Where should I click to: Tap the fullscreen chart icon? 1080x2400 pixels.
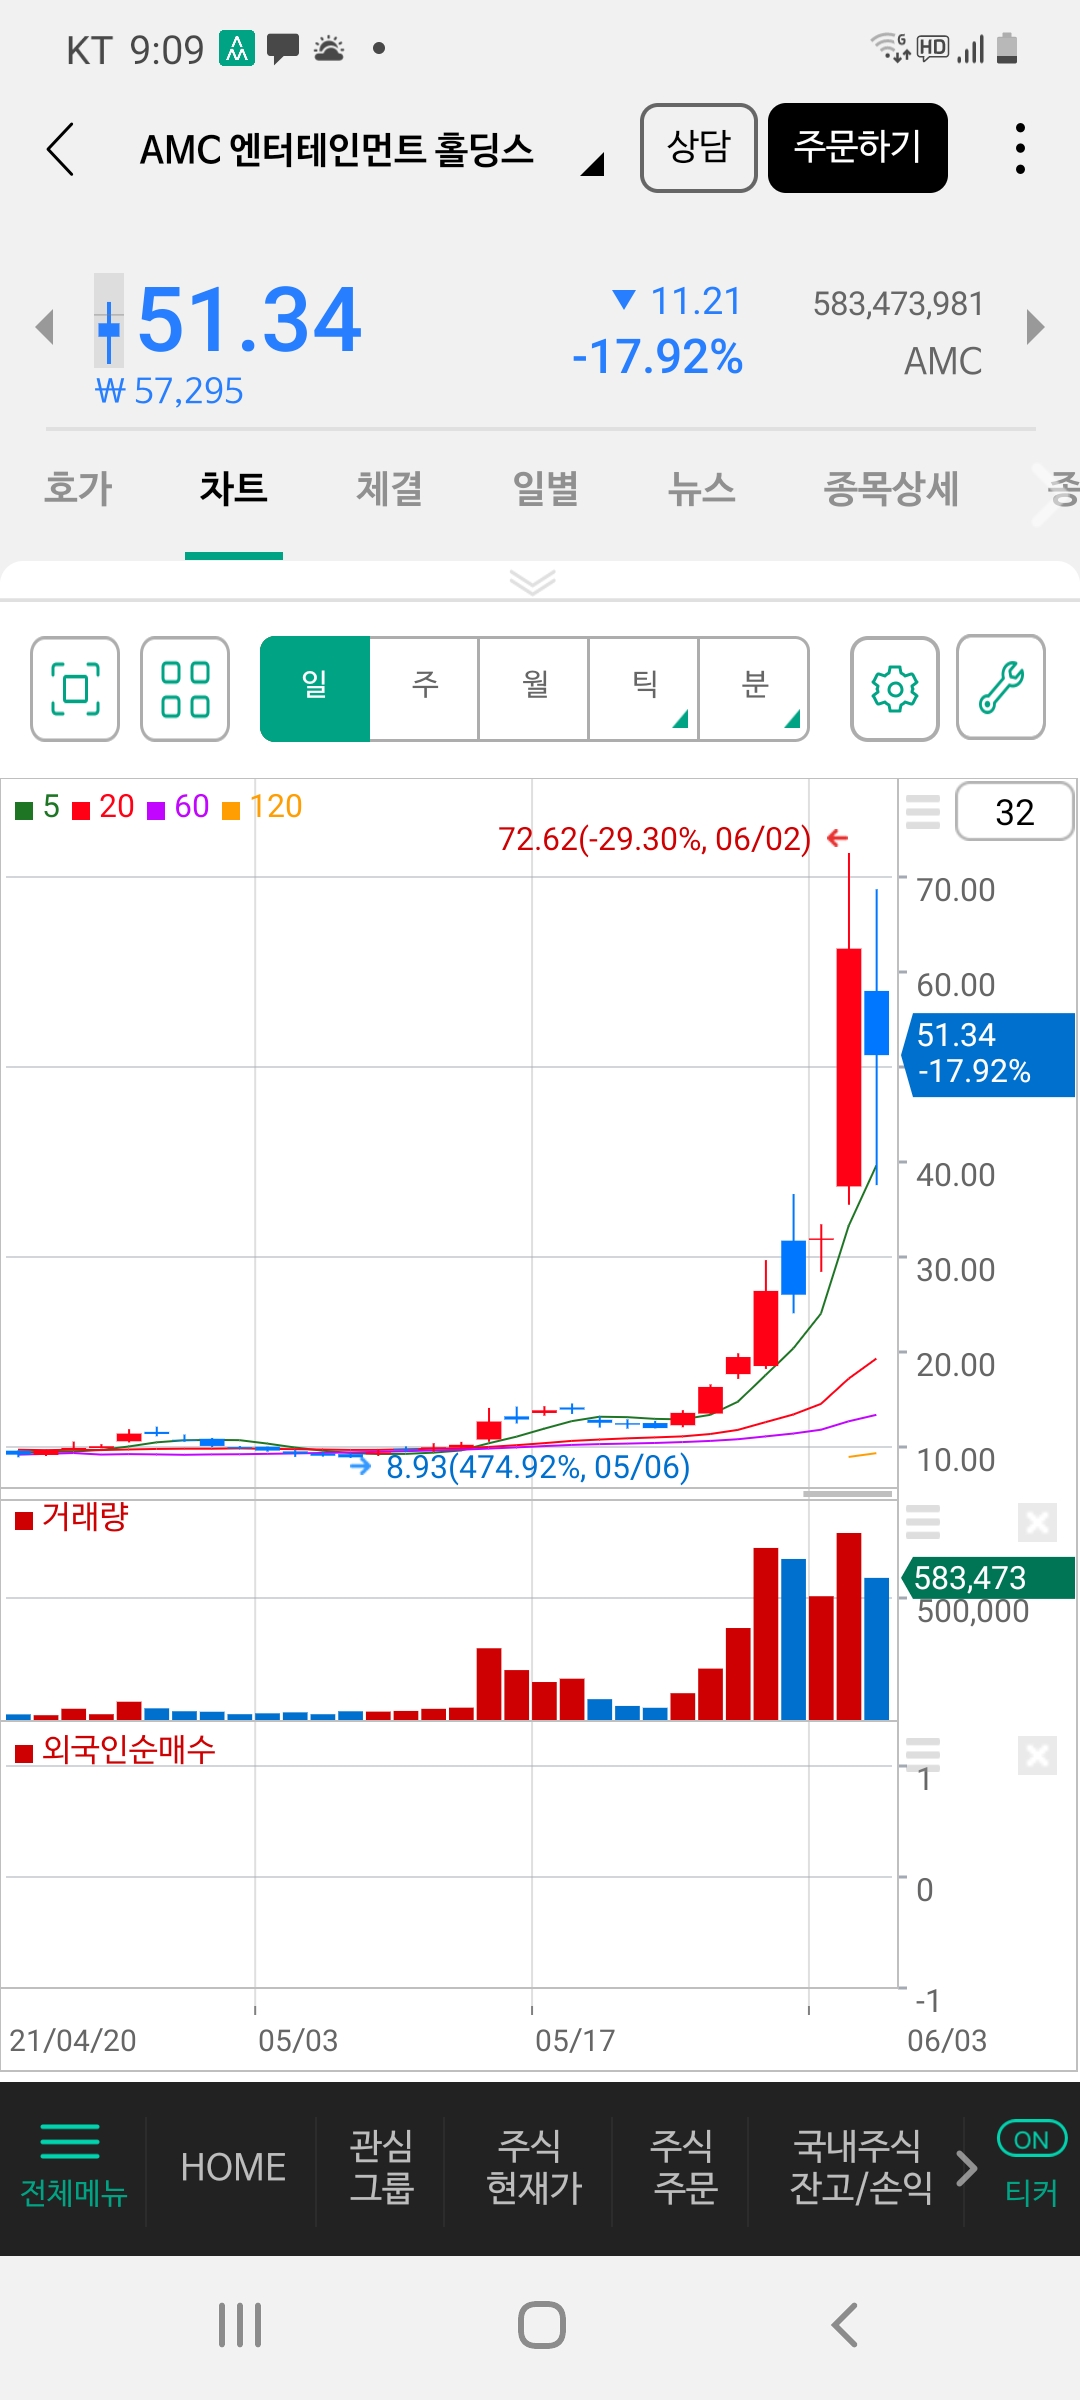(75, 689)
